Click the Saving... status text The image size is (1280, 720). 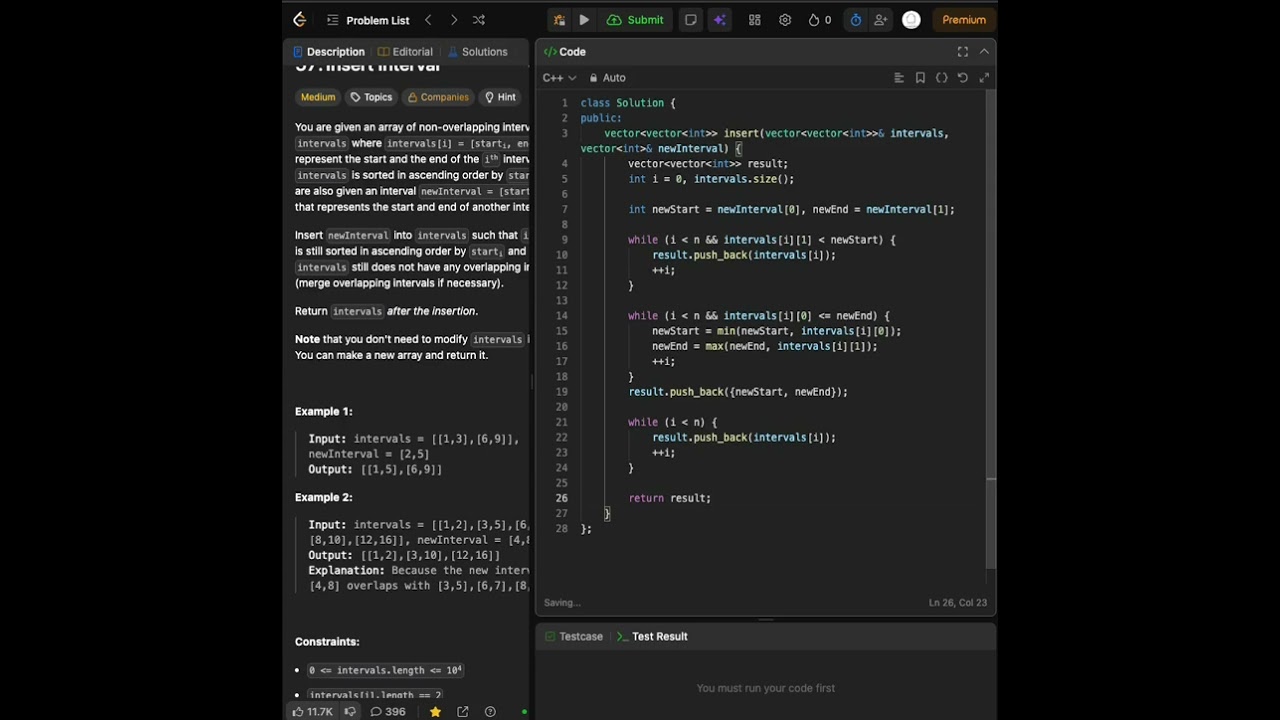[562, 603]
